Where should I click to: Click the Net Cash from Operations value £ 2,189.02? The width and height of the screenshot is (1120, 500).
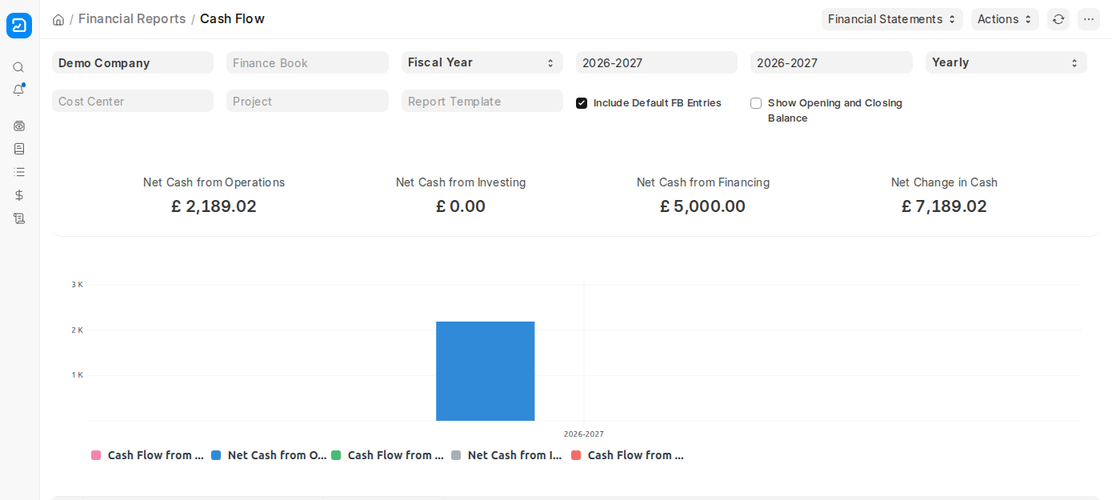tap(214, 206)
